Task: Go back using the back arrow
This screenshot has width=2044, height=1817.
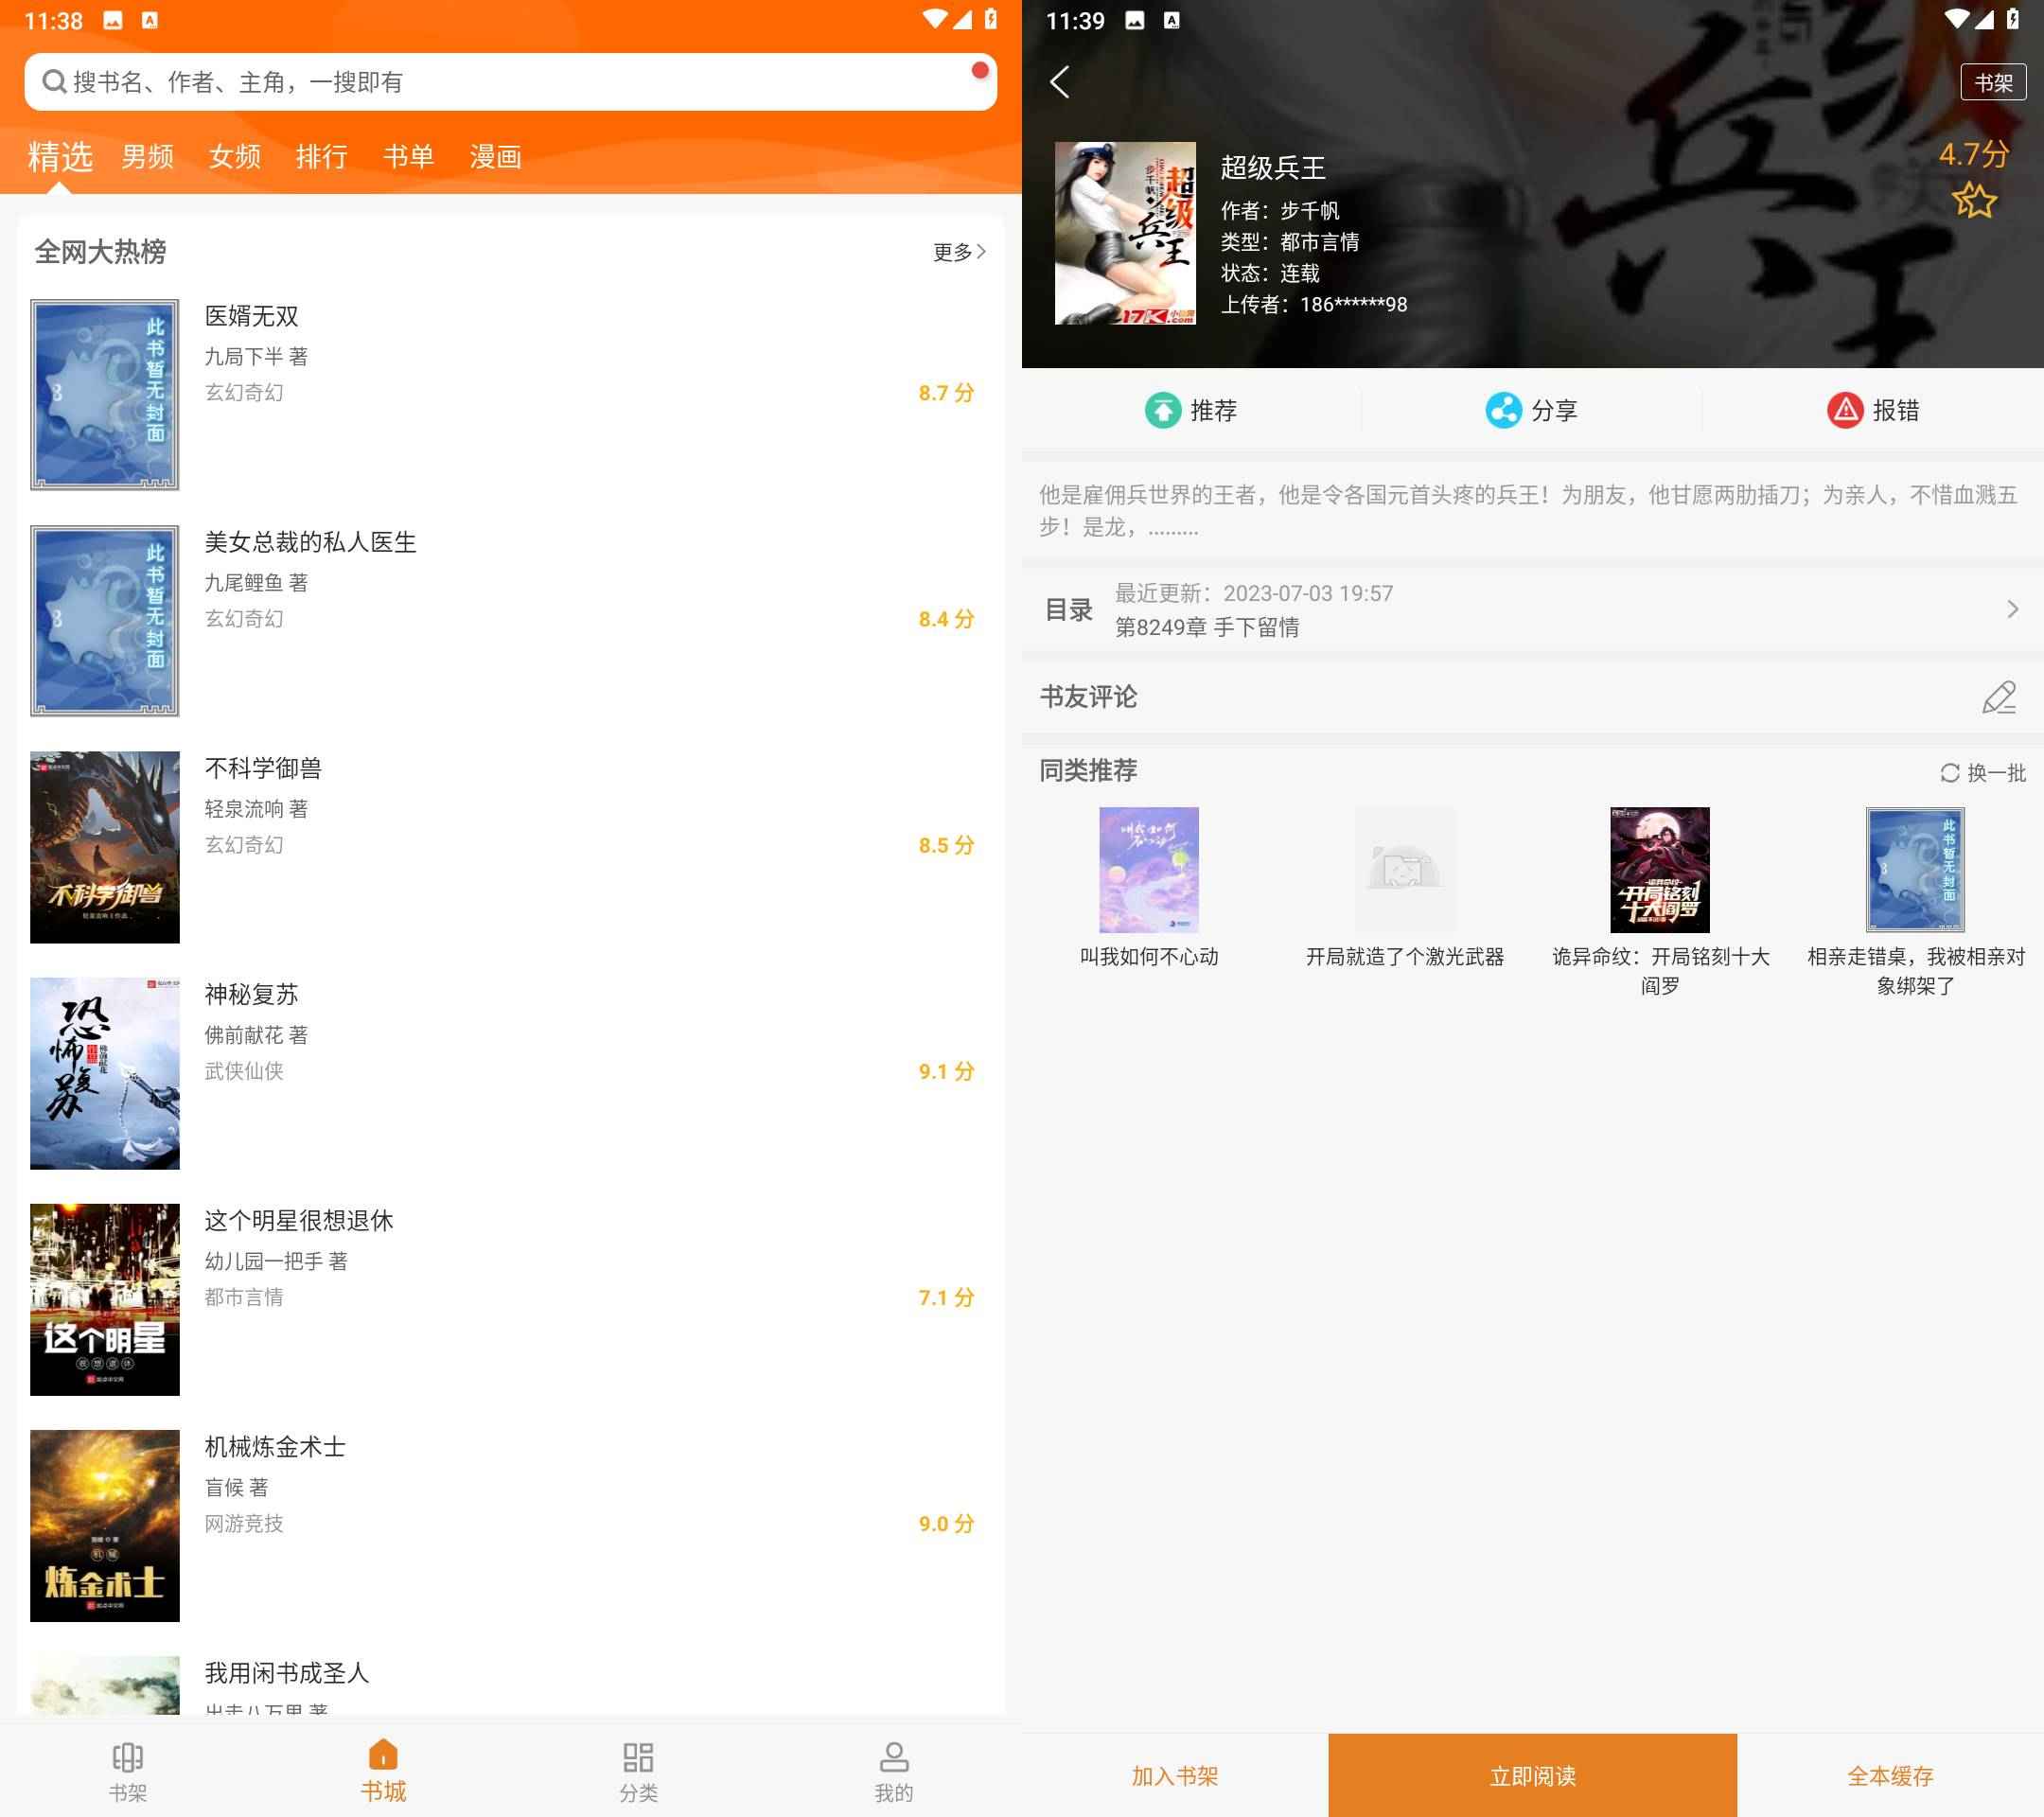Action: click(x=1060, y=84)
